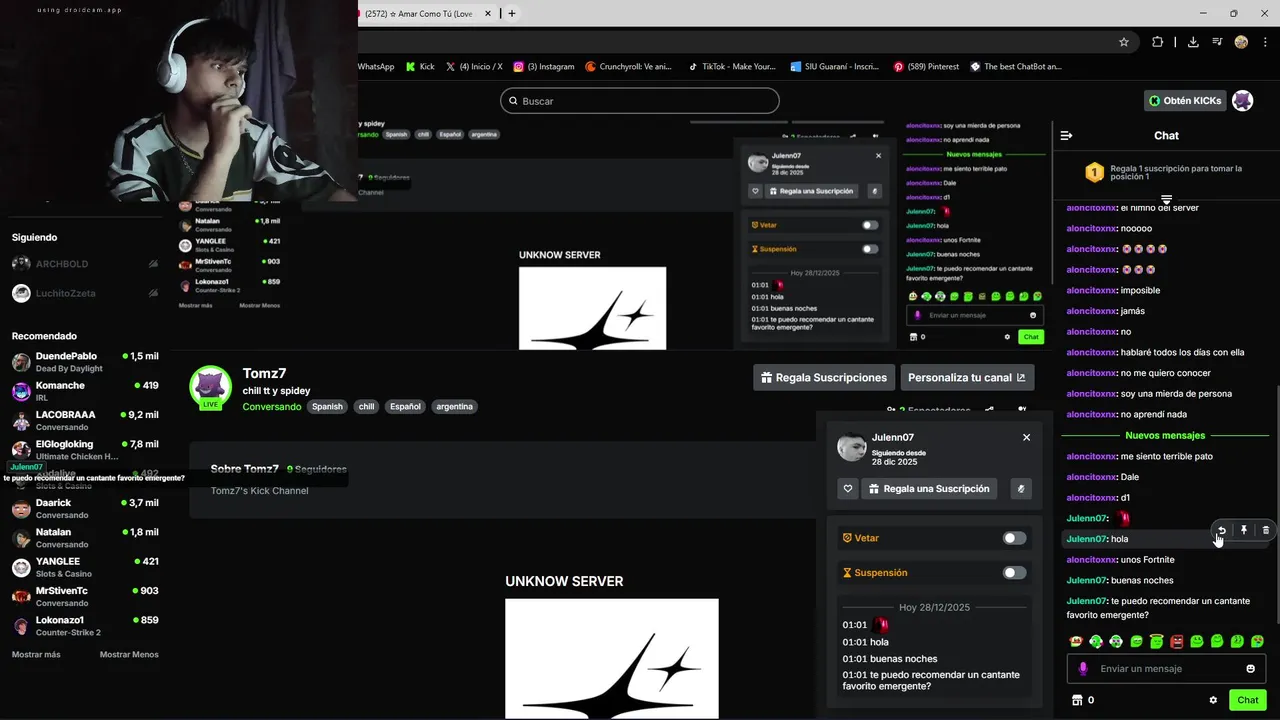Click the heart icon in large Julenn07 card

click(x=848, y=489)
